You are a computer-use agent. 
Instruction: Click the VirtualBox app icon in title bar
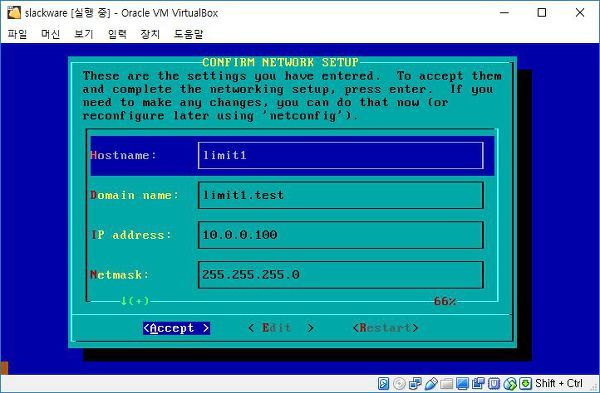tap(14, 13)
